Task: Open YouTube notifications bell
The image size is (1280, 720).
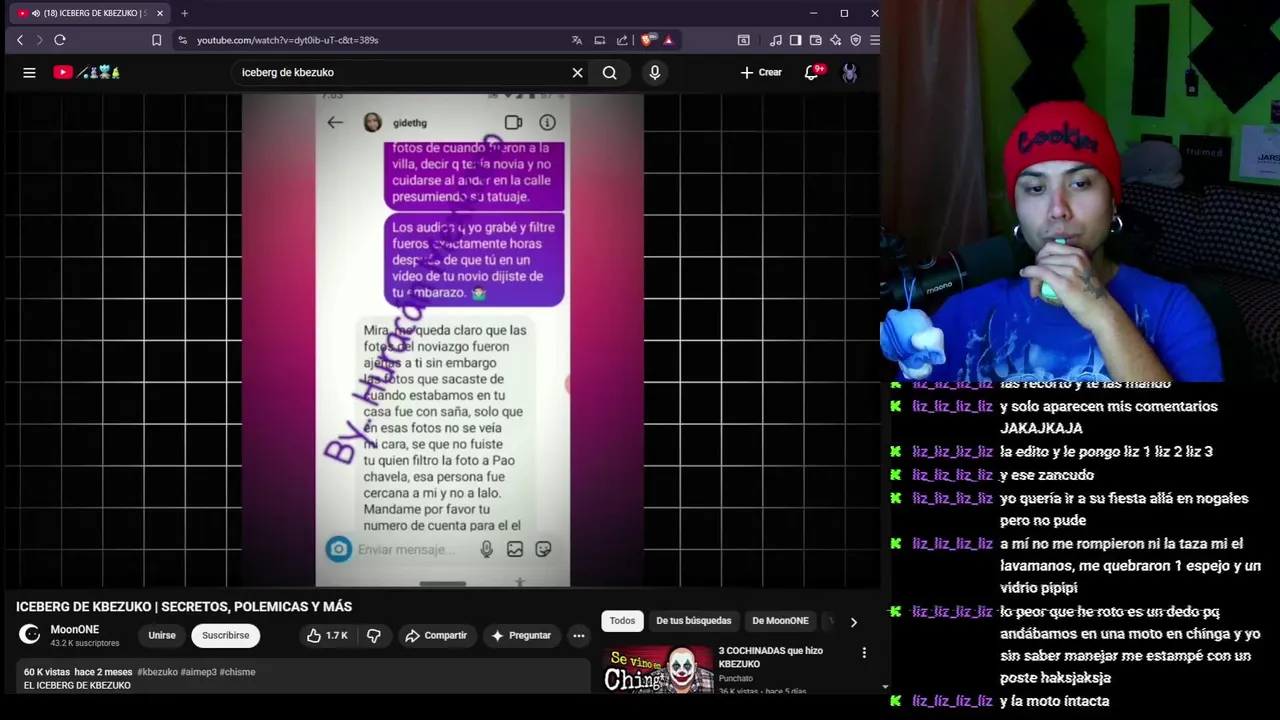Action: [812, 72]
